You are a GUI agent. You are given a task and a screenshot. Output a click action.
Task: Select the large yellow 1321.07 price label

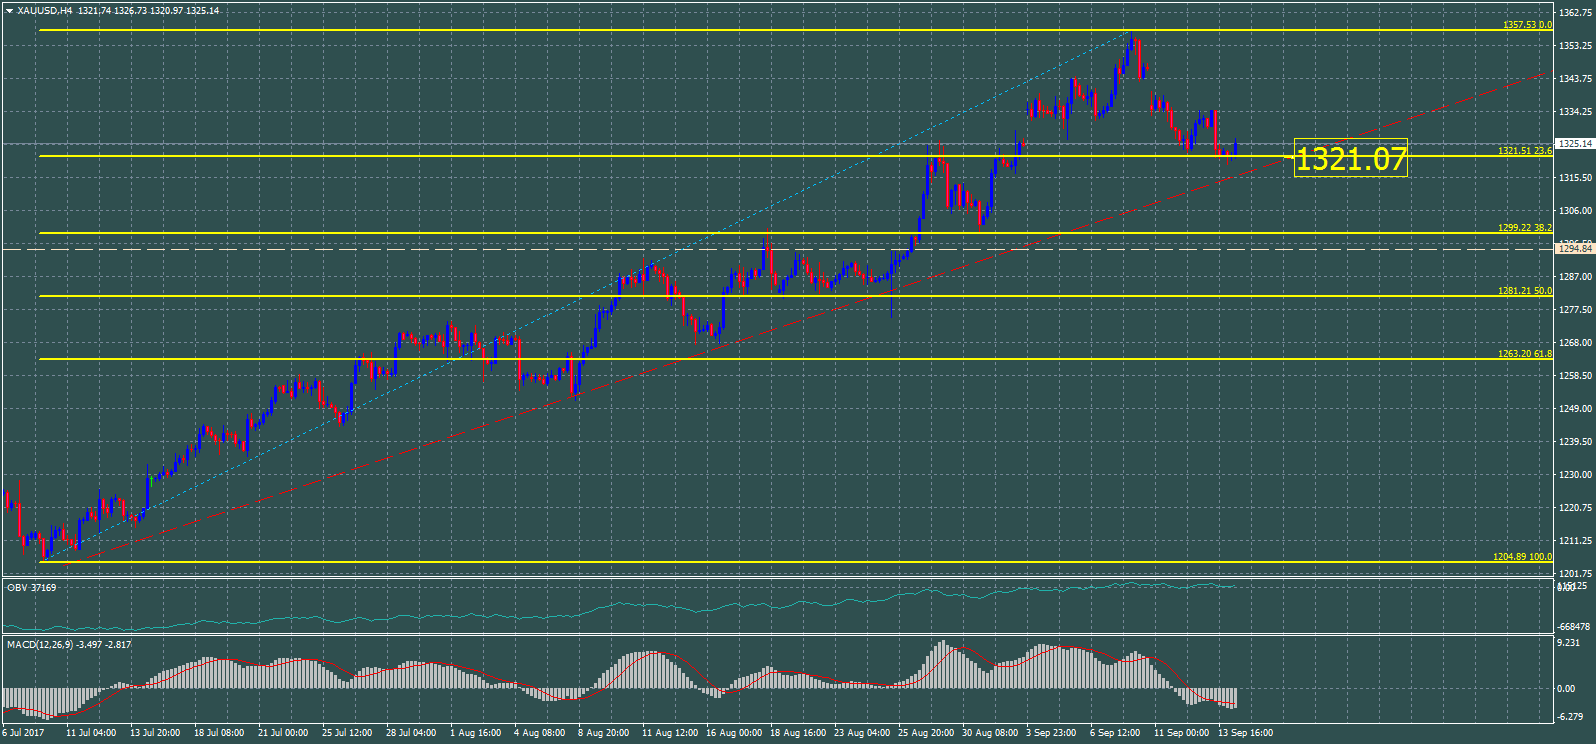pyautogui.click(x=1350, y=158)
